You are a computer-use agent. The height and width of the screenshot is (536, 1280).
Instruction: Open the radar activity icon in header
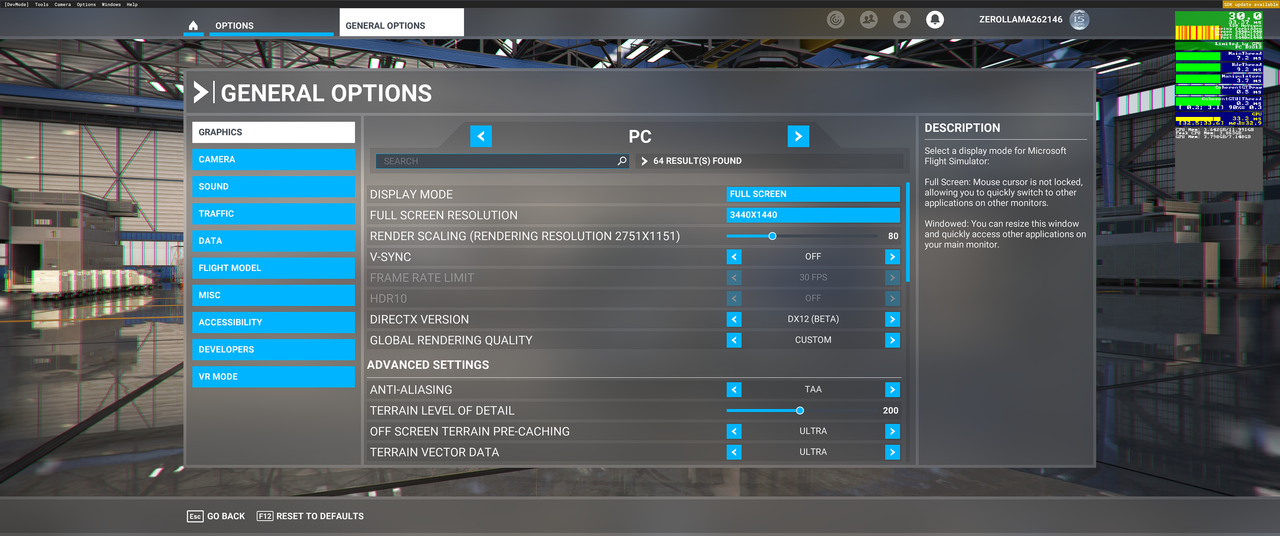(836, 19)
